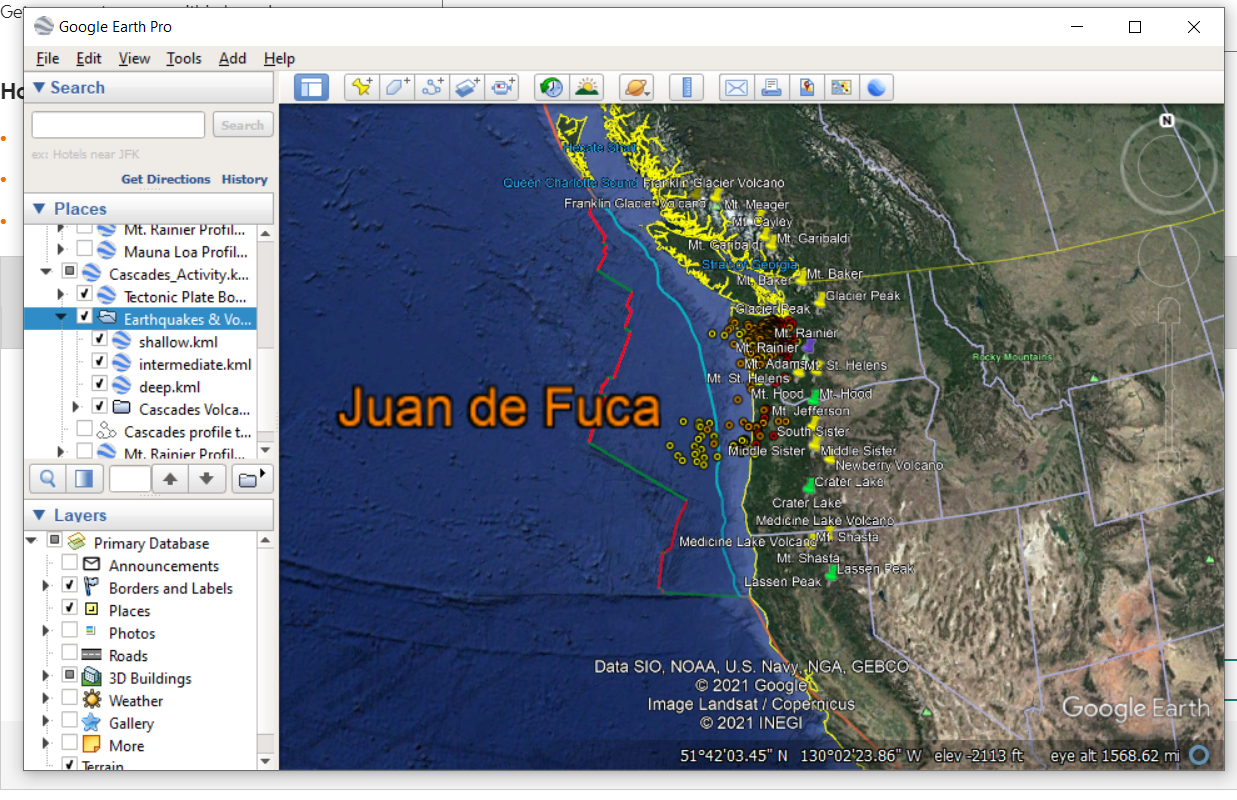Click the Email envelope icon
The image size is (1237, 800).
736,87
